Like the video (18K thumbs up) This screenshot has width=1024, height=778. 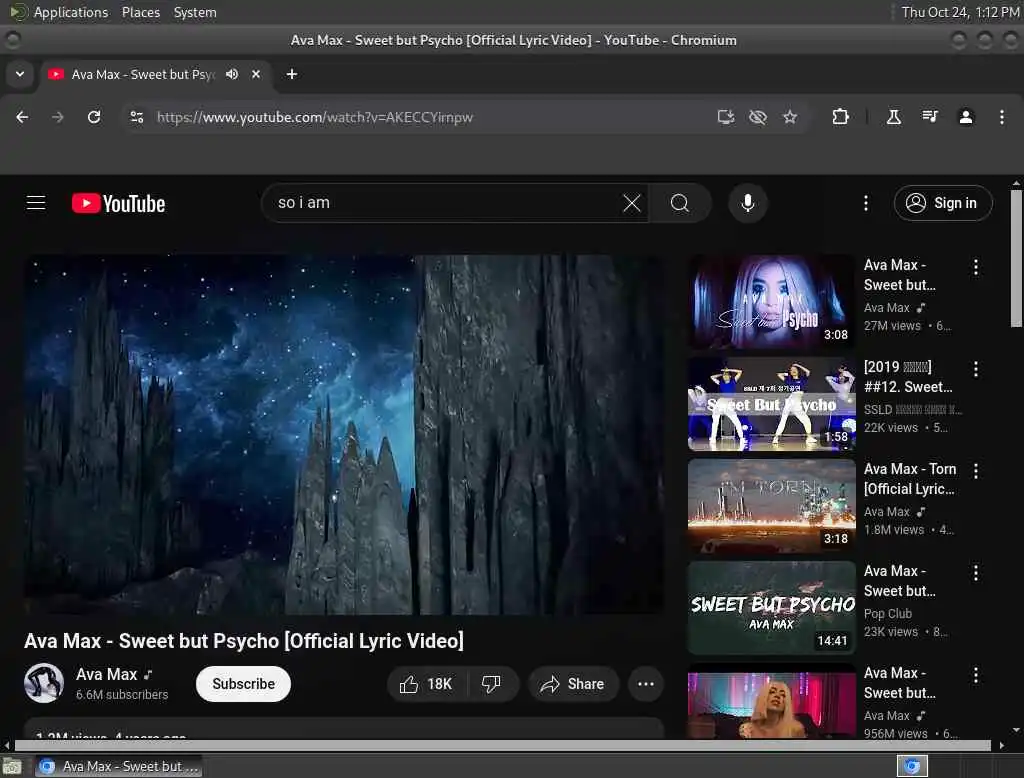426,684
